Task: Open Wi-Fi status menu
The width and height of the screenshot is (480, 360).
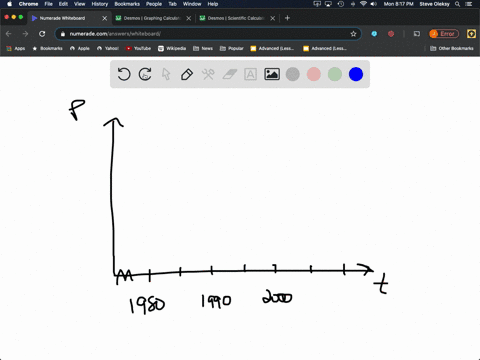Action: pos(363,4)
